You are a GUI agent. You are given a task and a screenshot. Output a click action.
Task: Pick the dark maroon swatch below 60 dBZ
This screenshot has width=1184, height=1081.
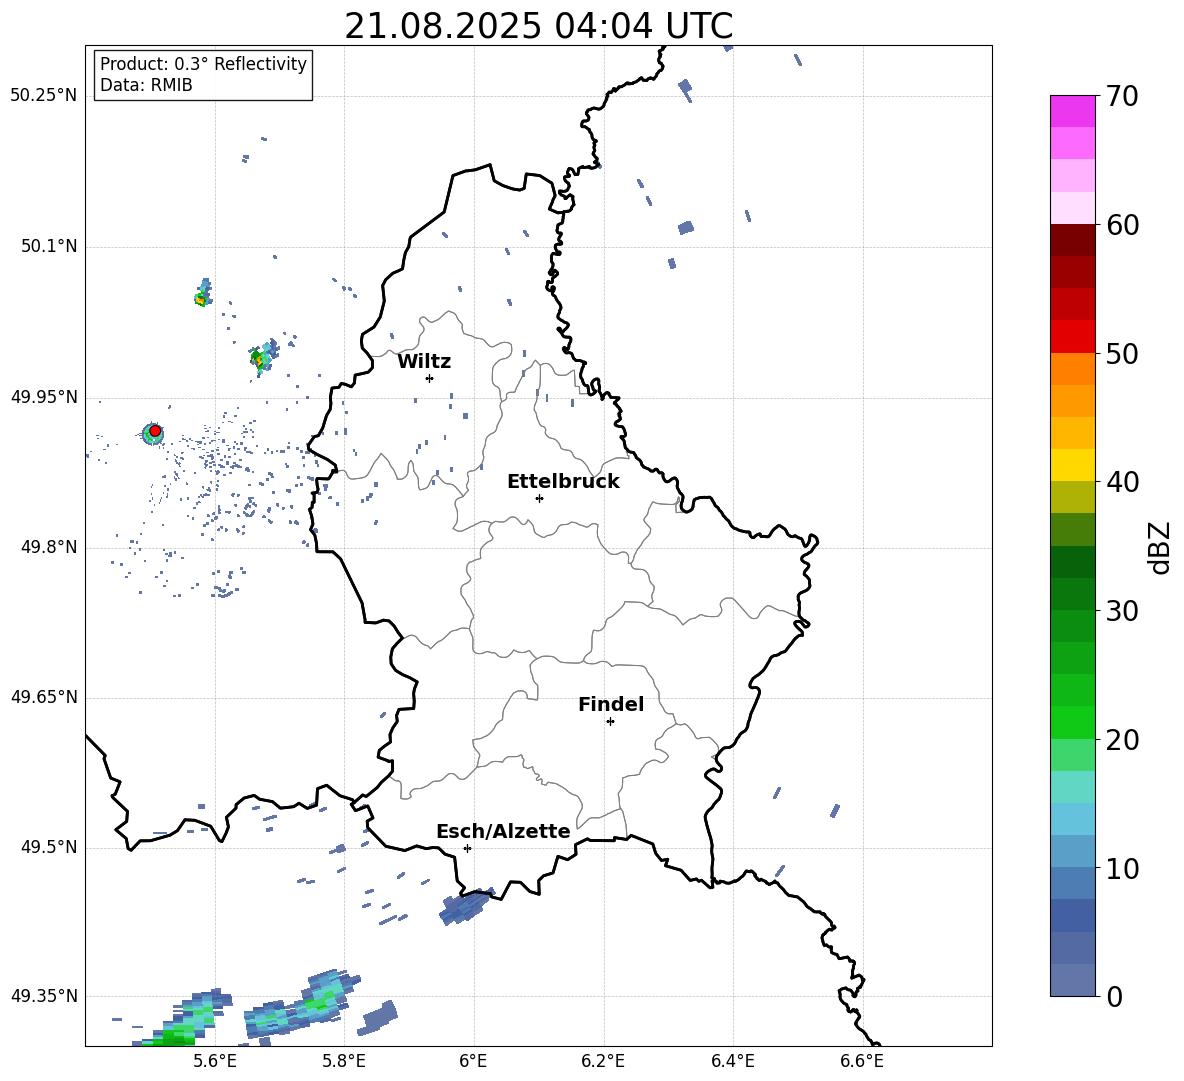tap(1072, 240)
